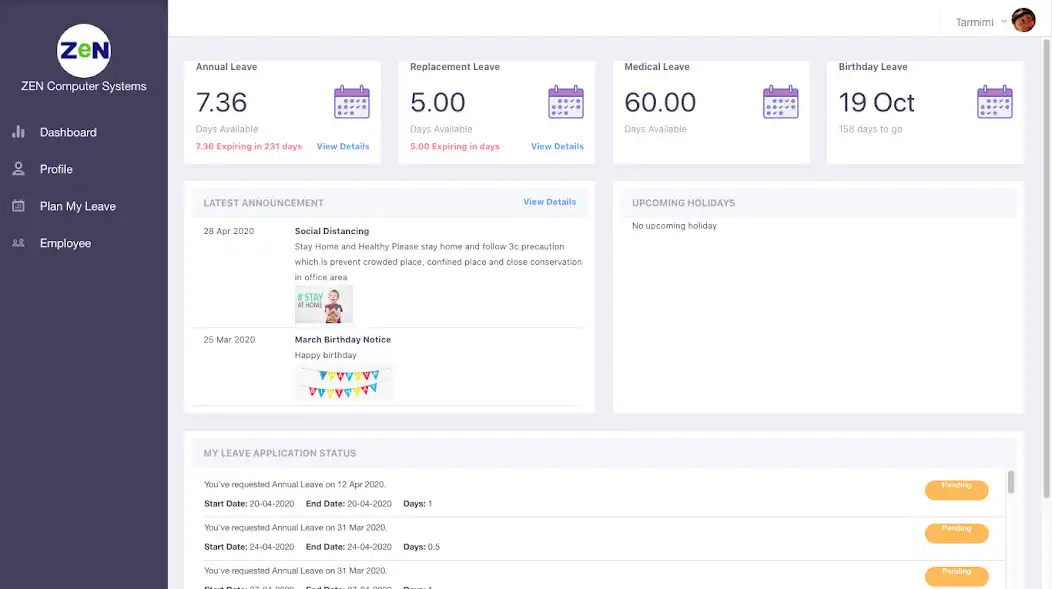The image size is (1052, 589).
Task: Click the Replacement Leave calendar icon
Action: [x=565, y=102]
